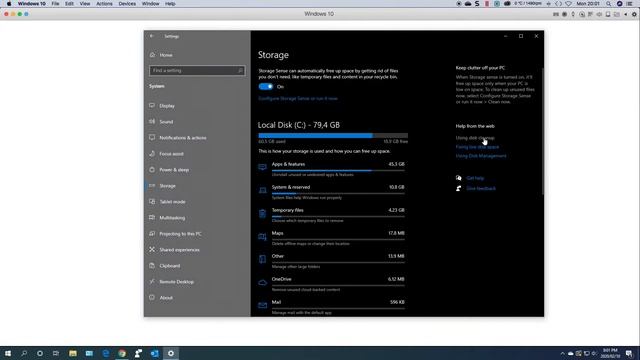Viewport: 640px width, 360px height.
Task: Open Configure Storage Sense or run it now
Action: 298,98
